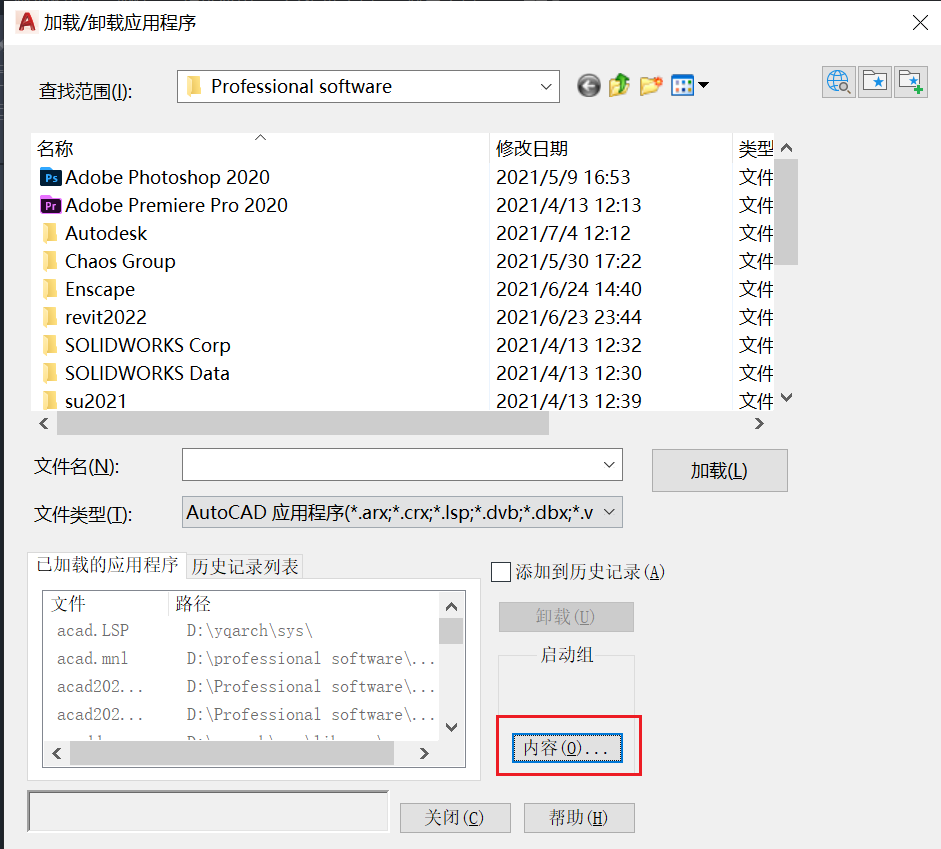
Task: Go up one folder level icon
Action: click(x=619, y=85)
